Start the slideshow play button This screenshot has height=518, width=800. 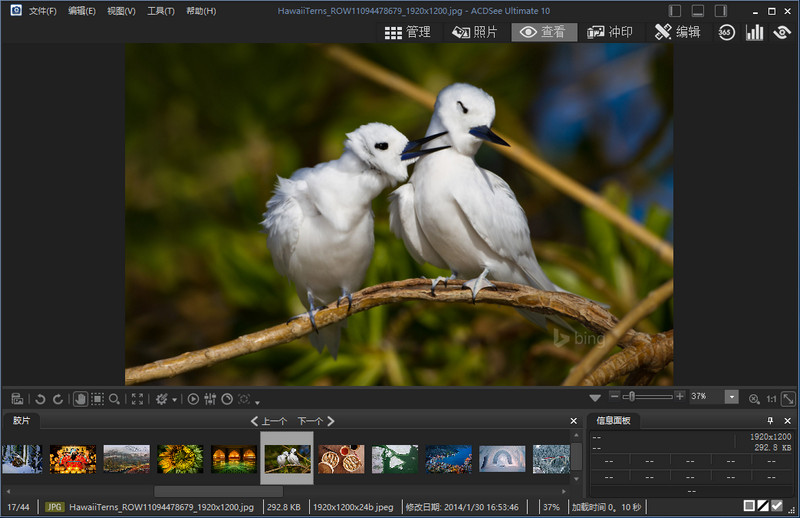pyautogui.click(x=193, y=398)
